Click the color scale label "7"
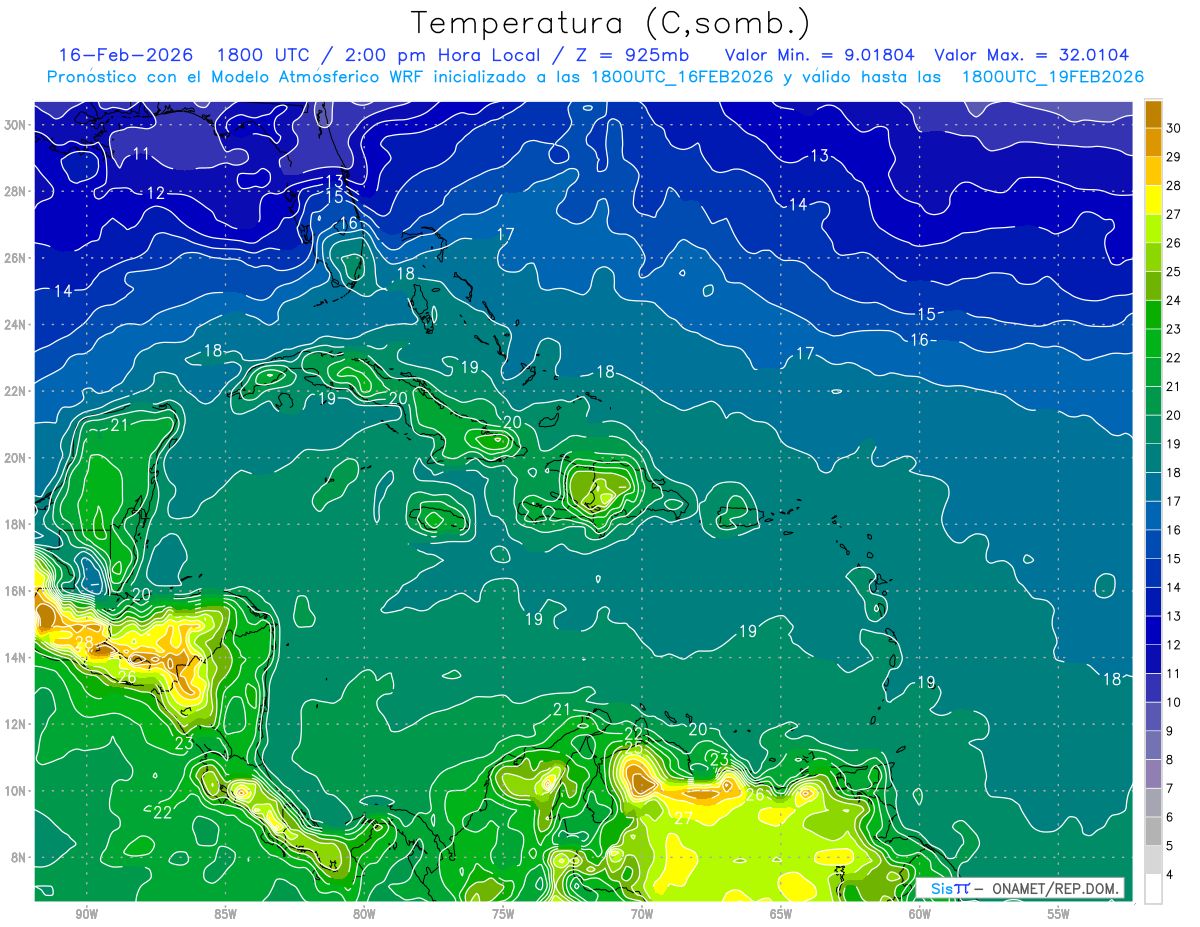 1171,788
